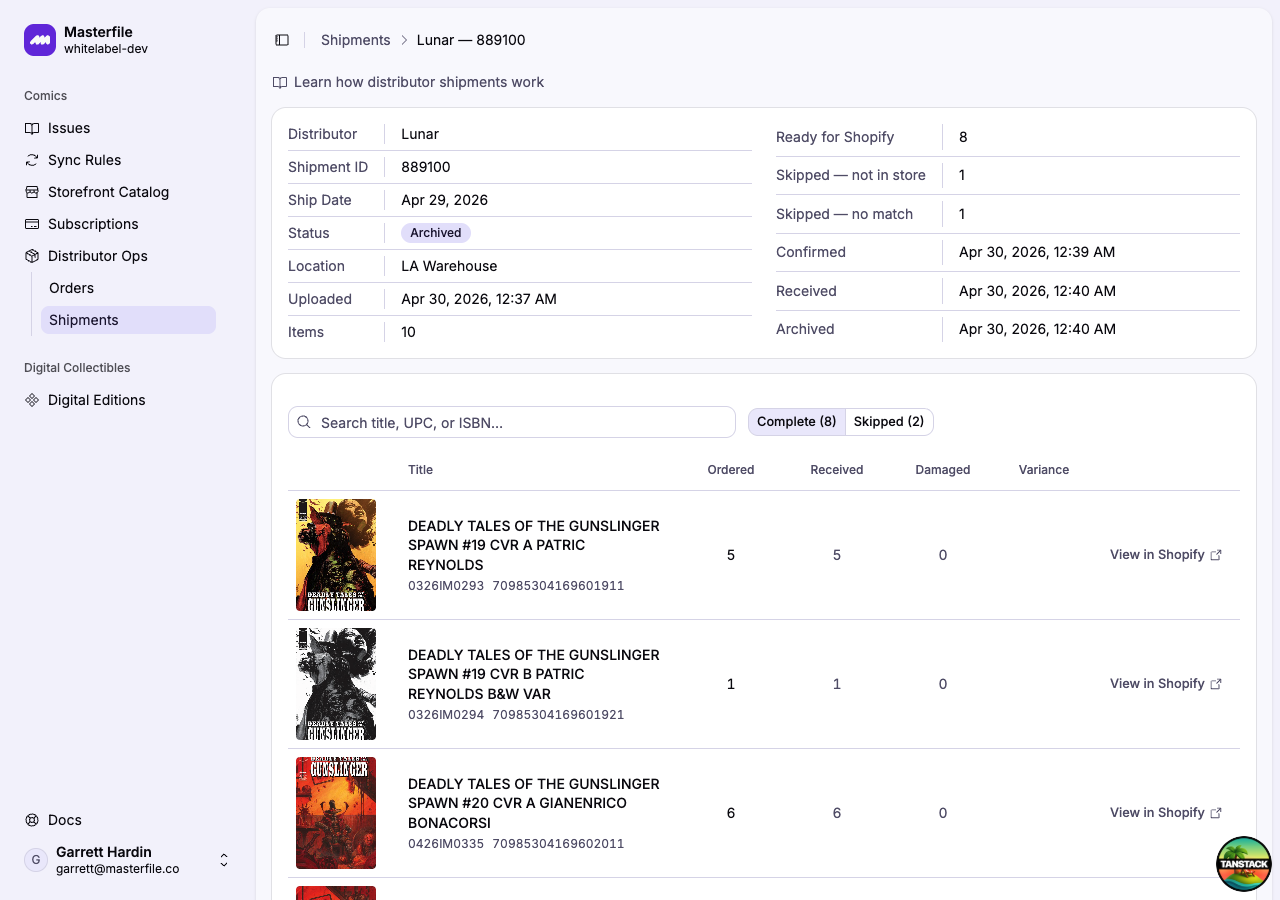Switch to the Skipped (2) tab
Screen dimensions: 1280x900
coord(889,422)
